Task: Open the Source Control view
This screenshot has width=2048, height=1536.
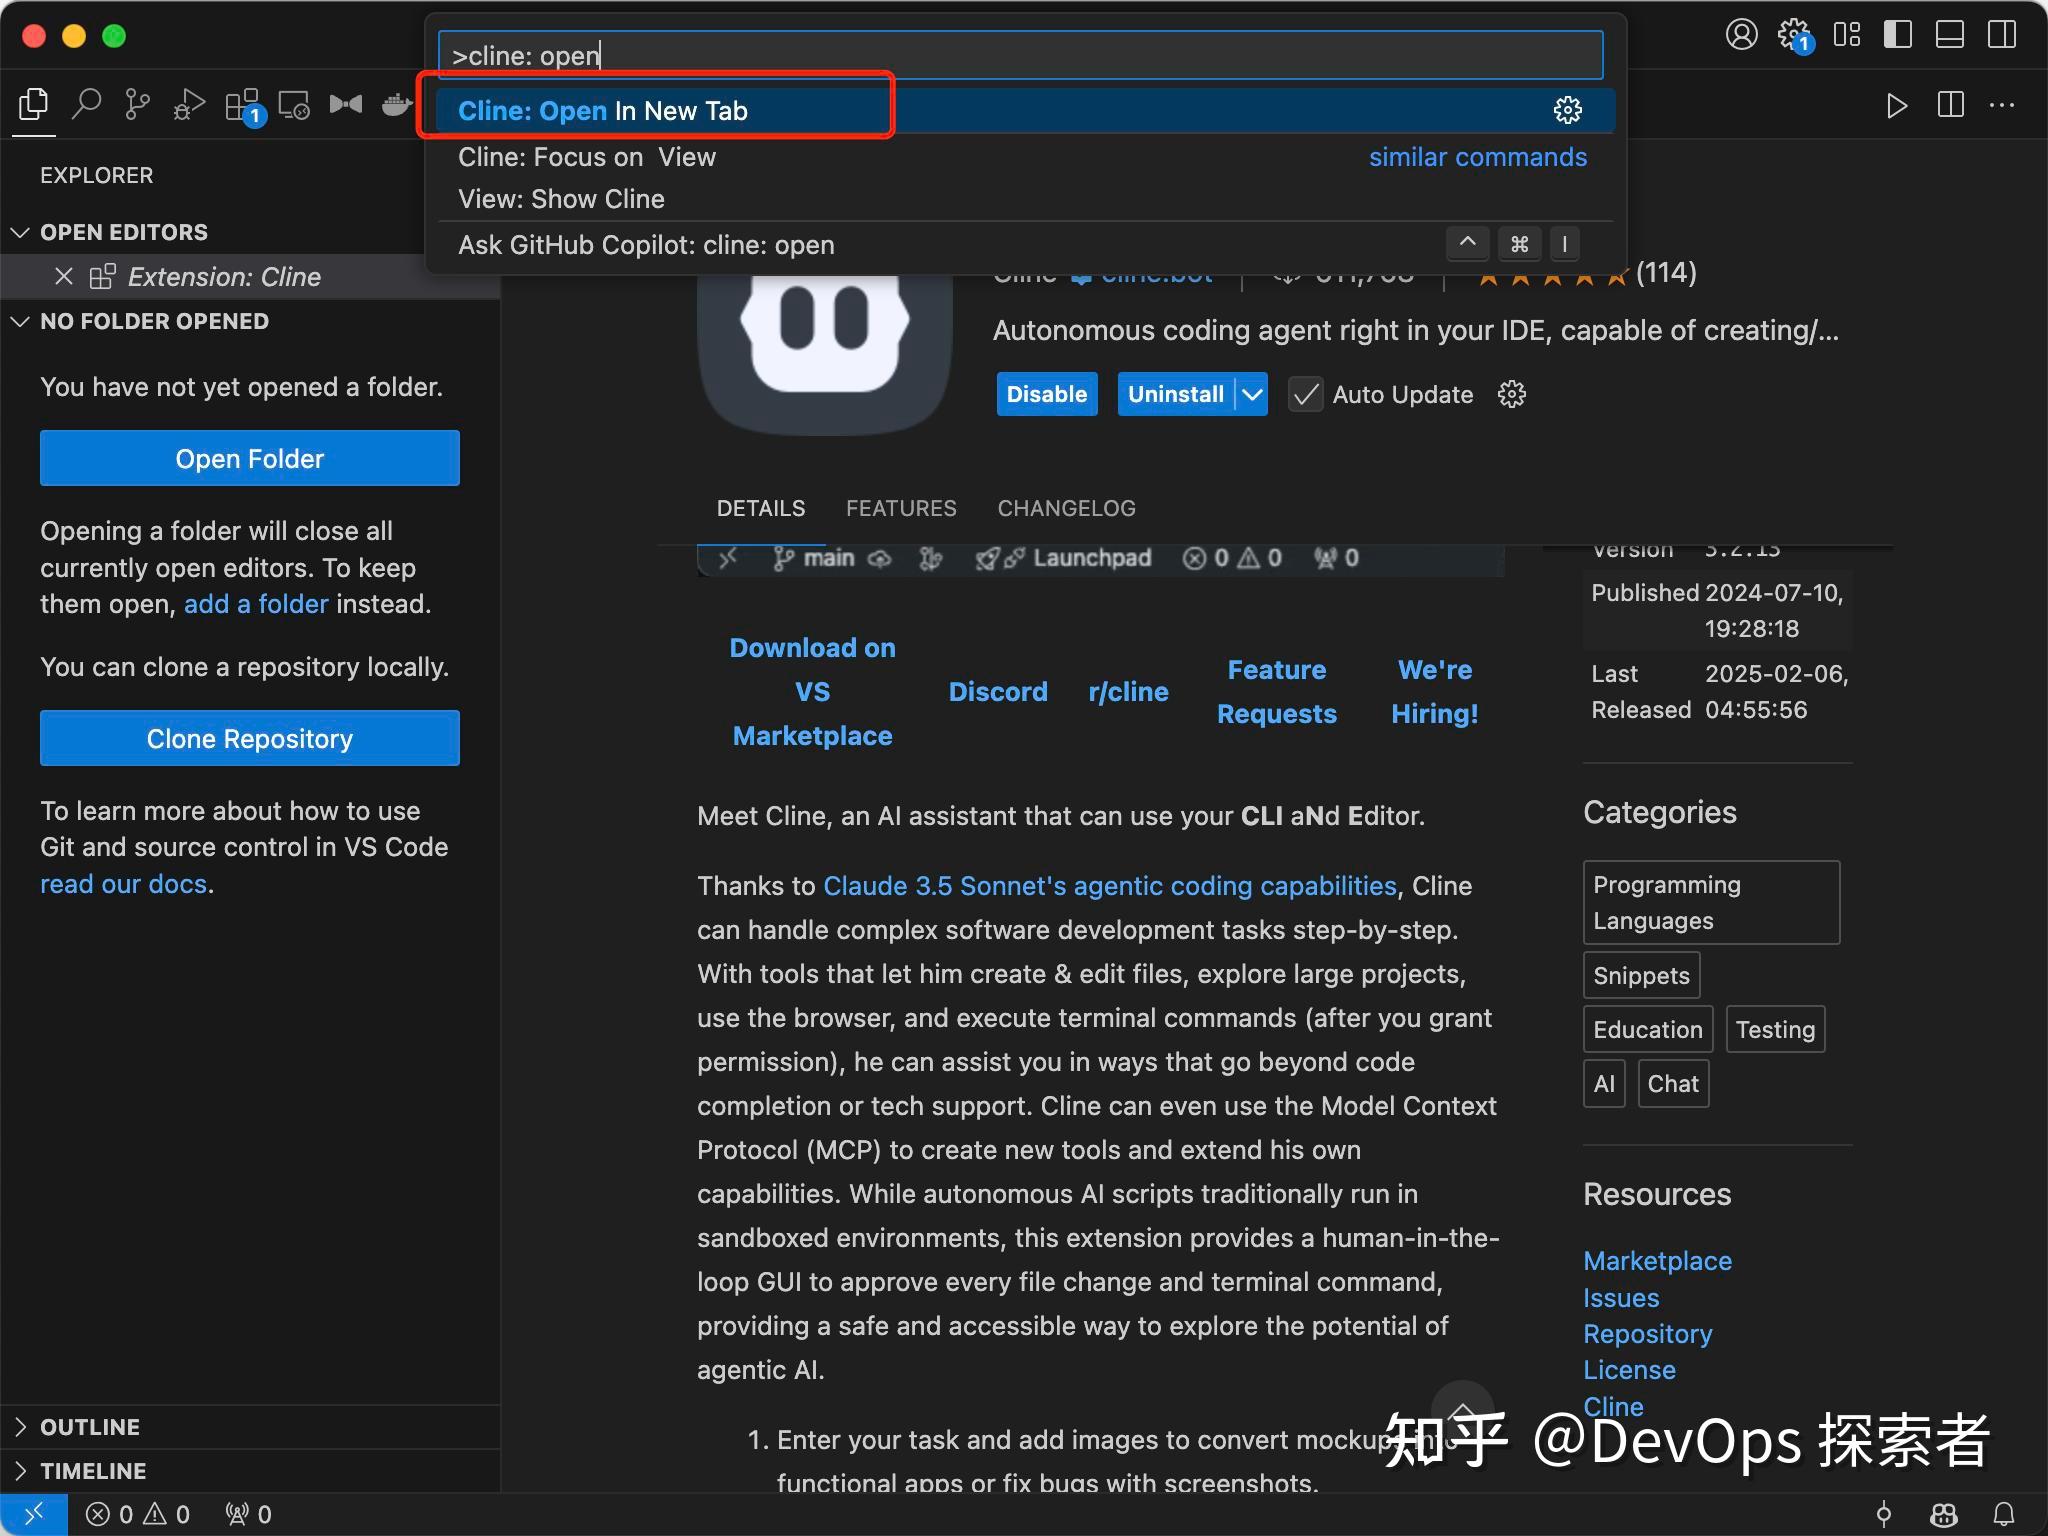Action: pos(137,104)
